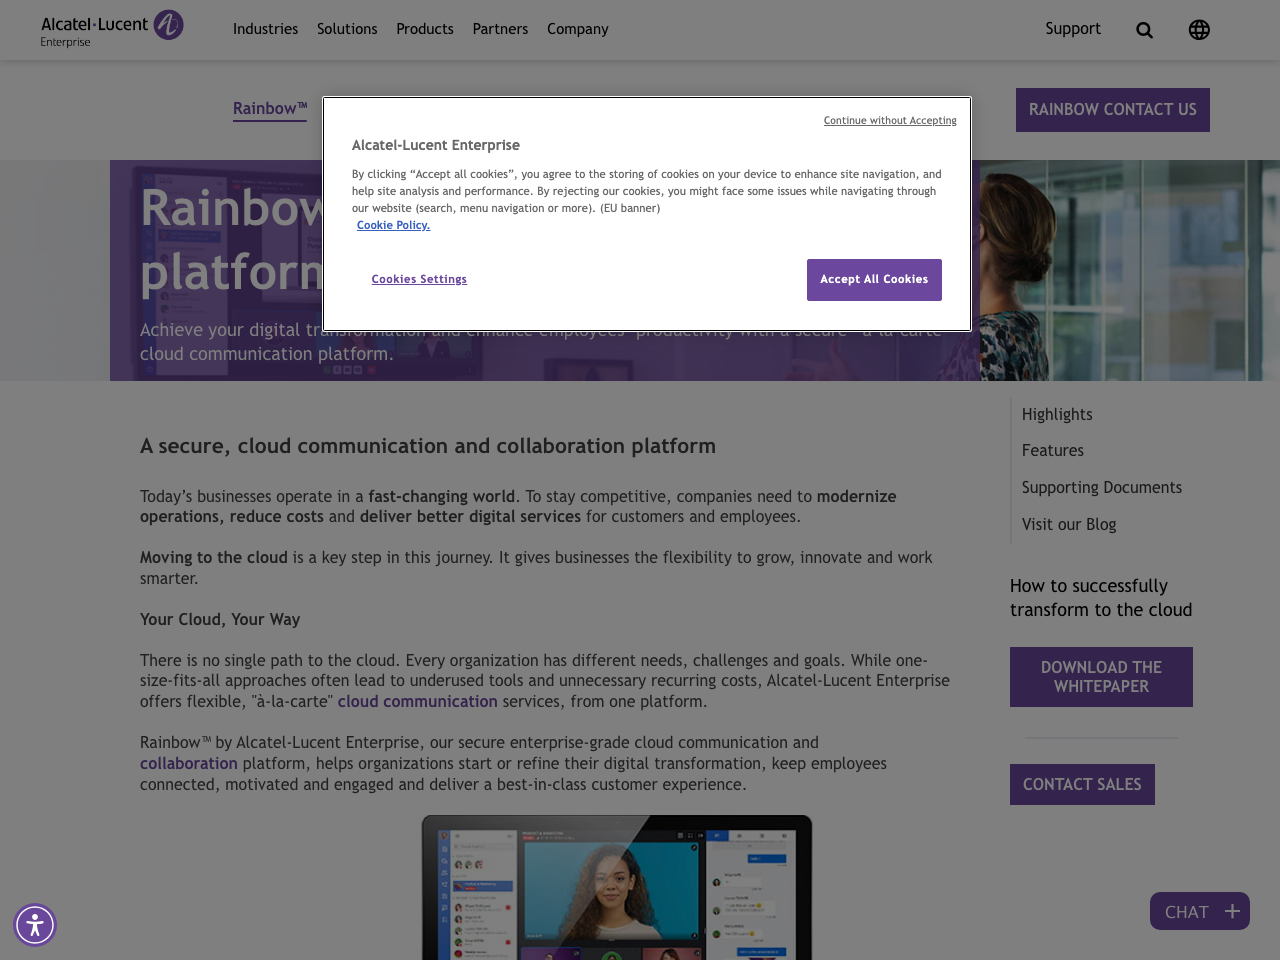1280x960 pixels.
Task: Open the Products dropdown
Action: click(x=424, y=27)
